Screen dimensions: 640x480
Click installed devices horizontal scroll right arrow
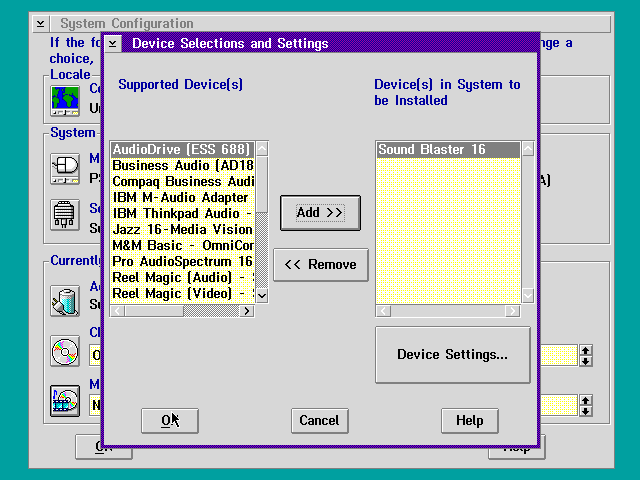pos(512,311)
